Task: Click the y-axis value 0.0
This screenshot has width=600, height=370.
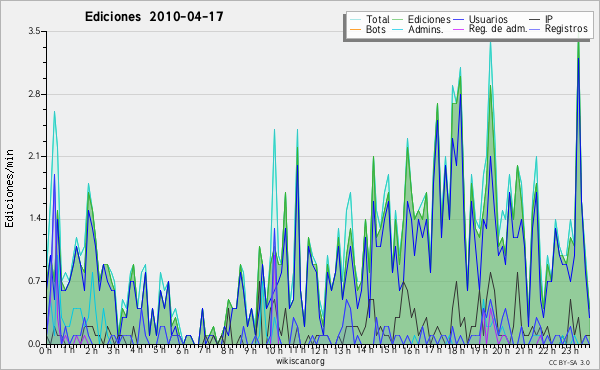Action: [34, 344]
